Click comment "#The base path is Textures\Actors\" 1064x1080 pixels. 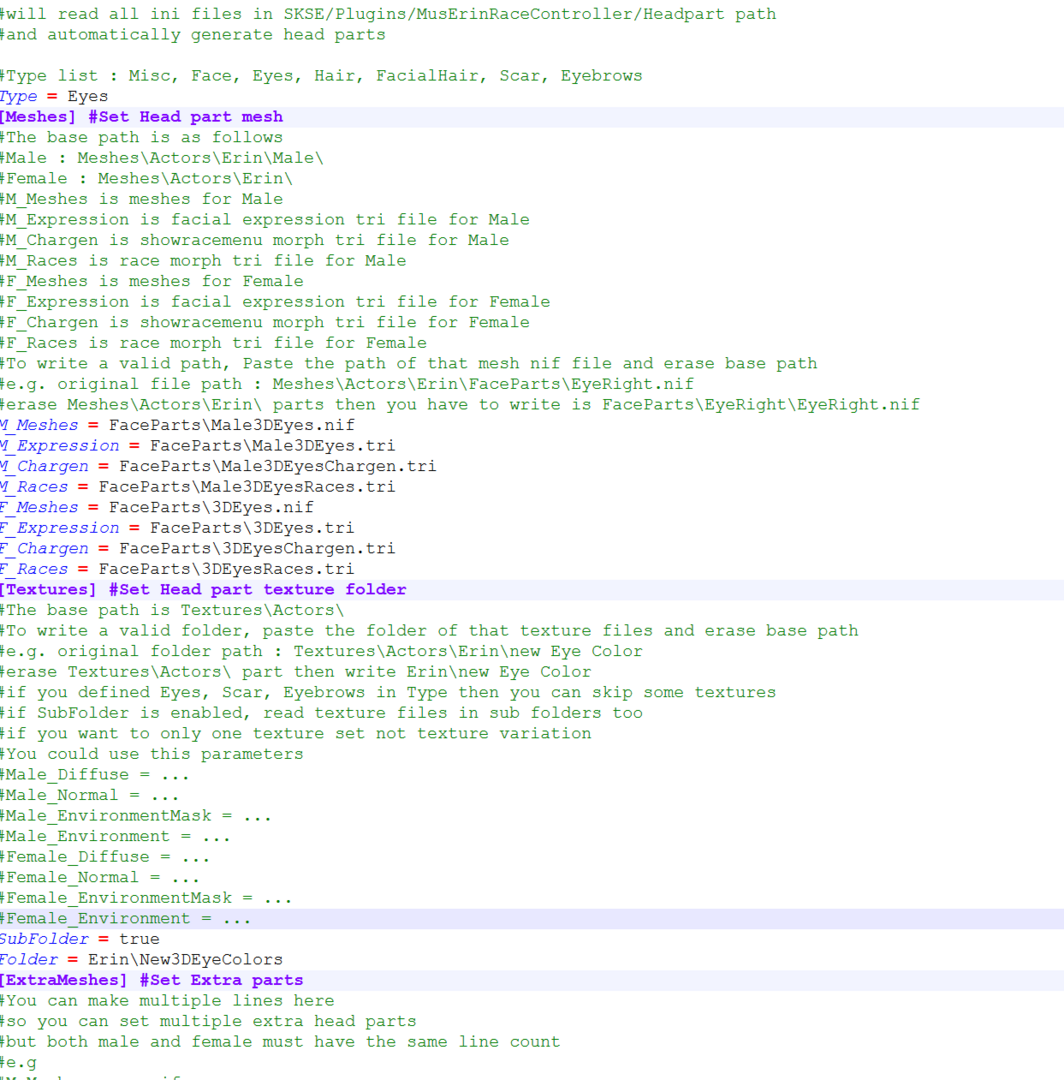click(172, 610)
